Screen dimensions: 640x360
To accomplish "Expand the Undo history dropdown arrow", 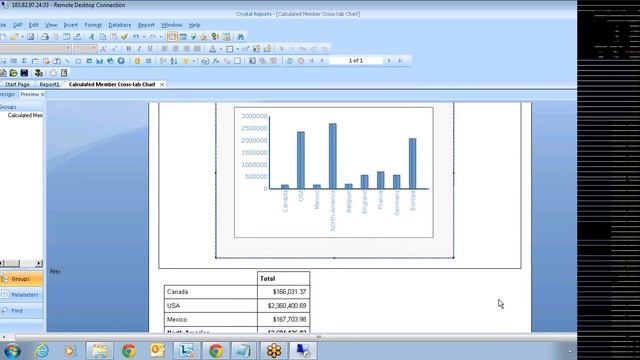I will pos(144,37).
